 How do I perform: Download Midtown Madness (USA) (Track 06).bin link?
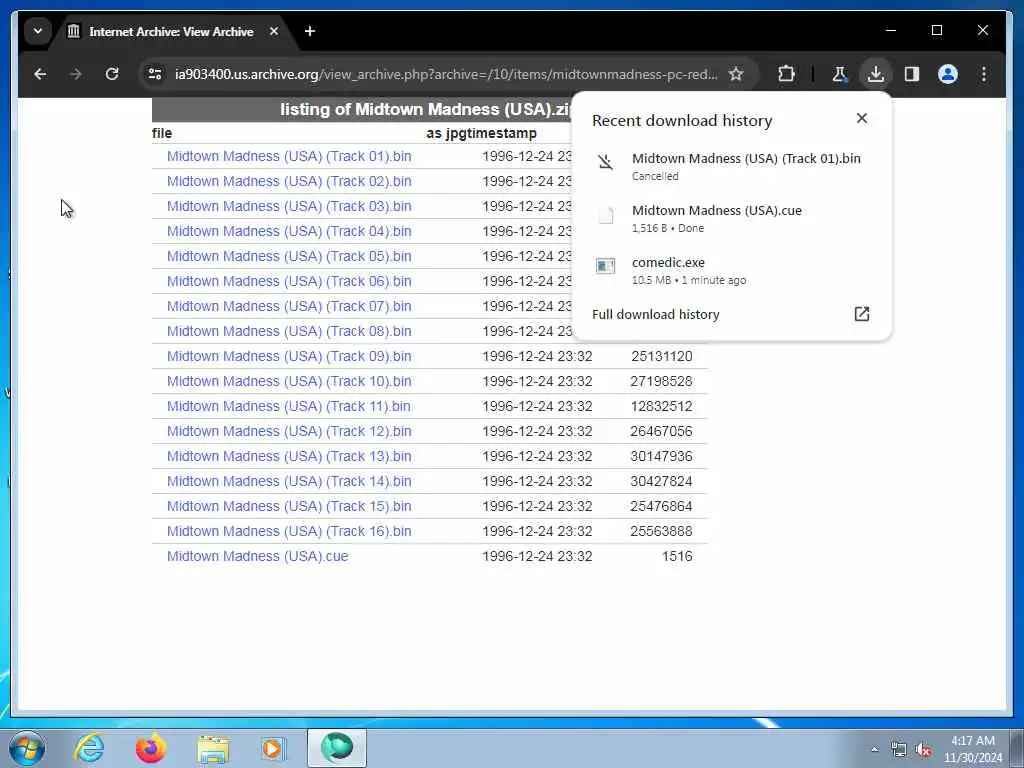(x=289, y=281)
